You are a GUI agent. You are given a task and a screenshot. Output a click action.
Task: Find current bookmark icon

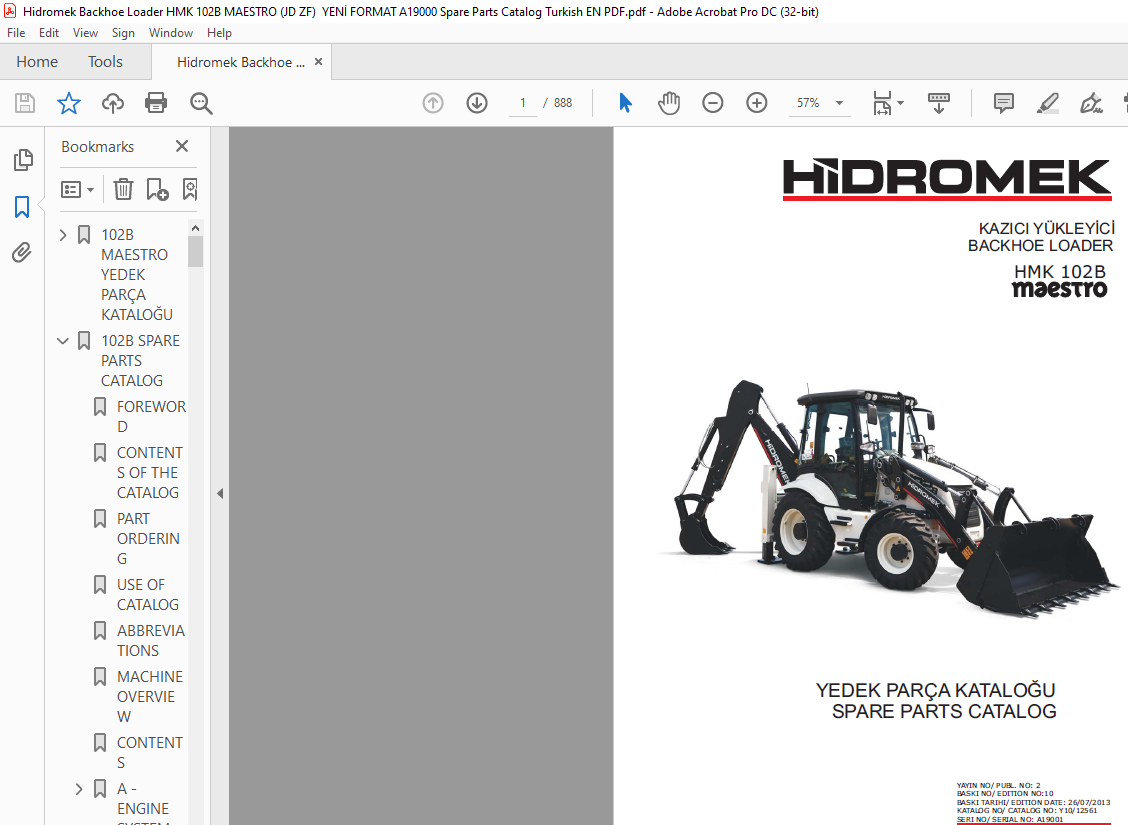pyautogui.click(x=190, y=190)
